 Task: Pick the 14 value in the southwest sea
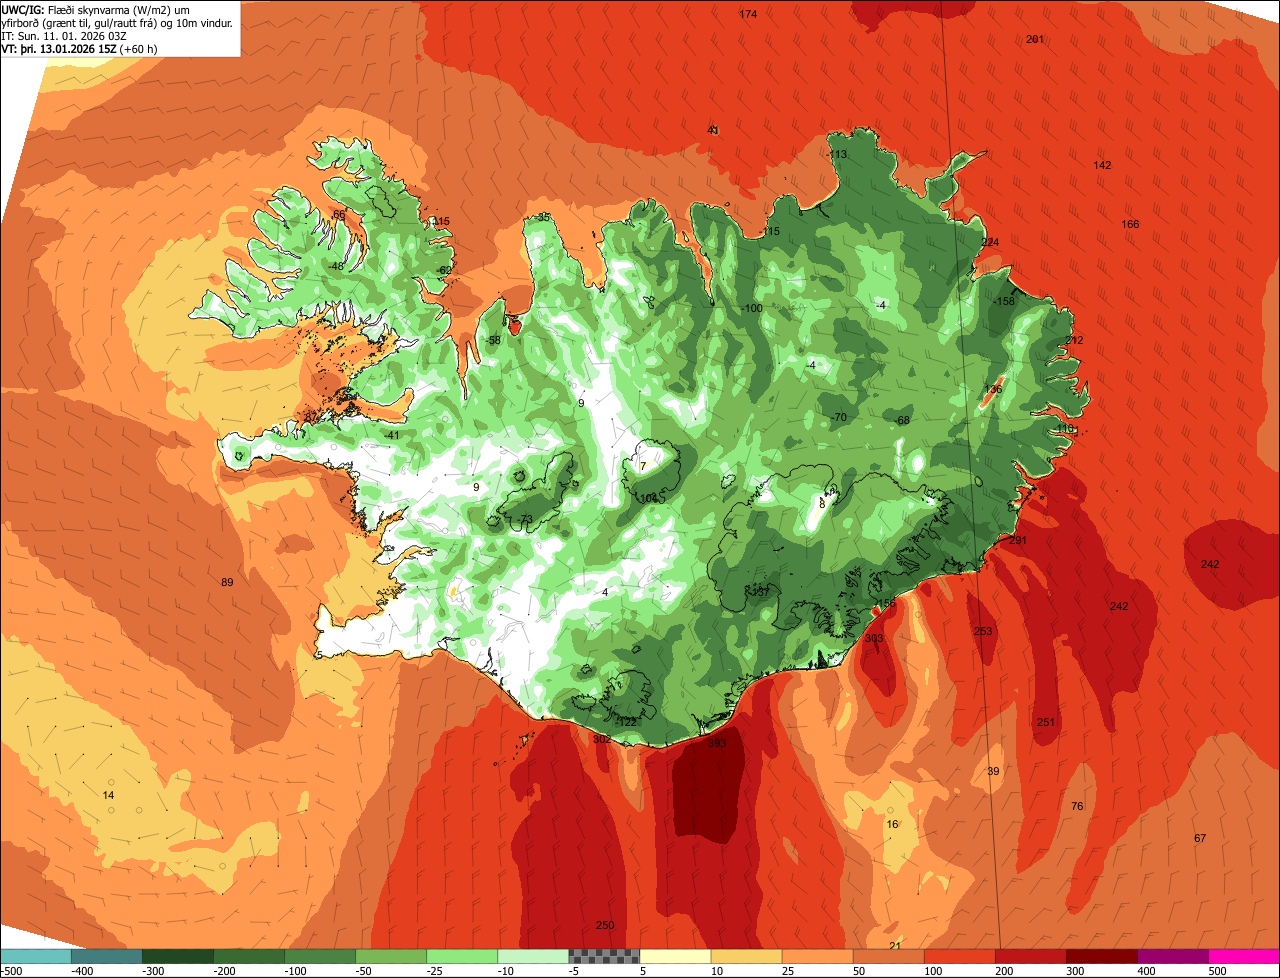109,794
